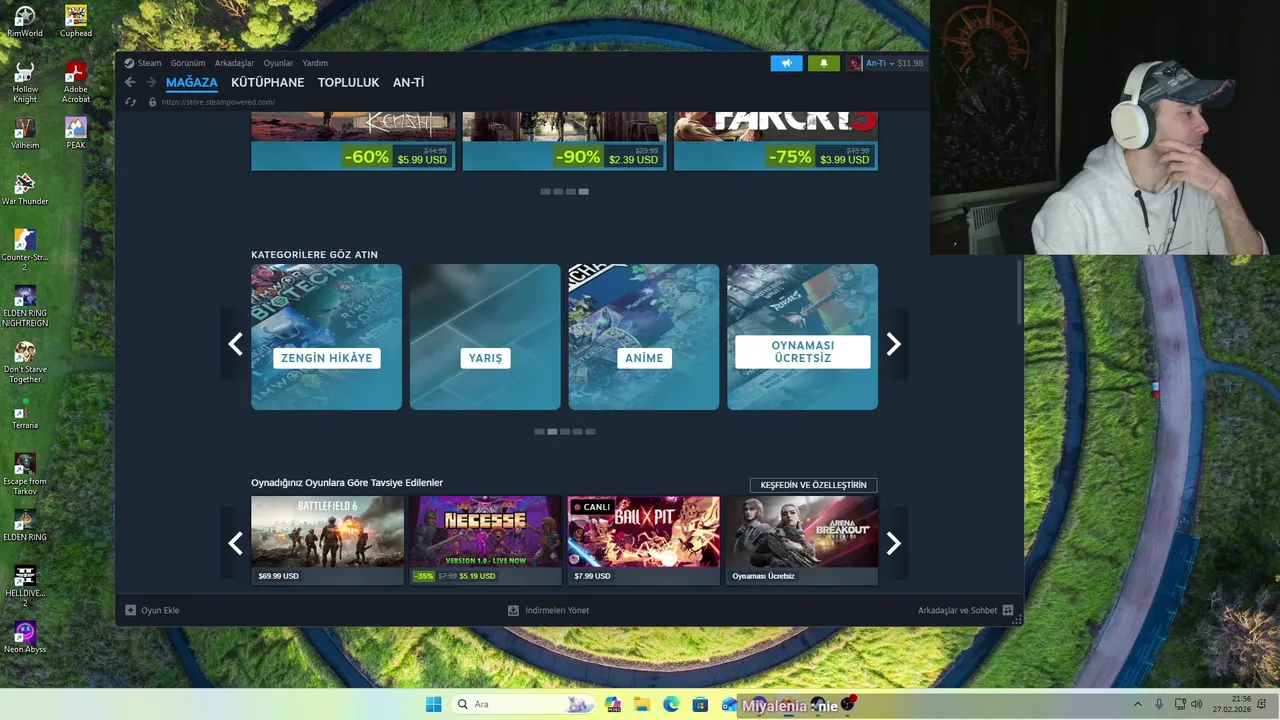Open the Oyunlar menu
1280x720 pixels.
pos(278,63)
